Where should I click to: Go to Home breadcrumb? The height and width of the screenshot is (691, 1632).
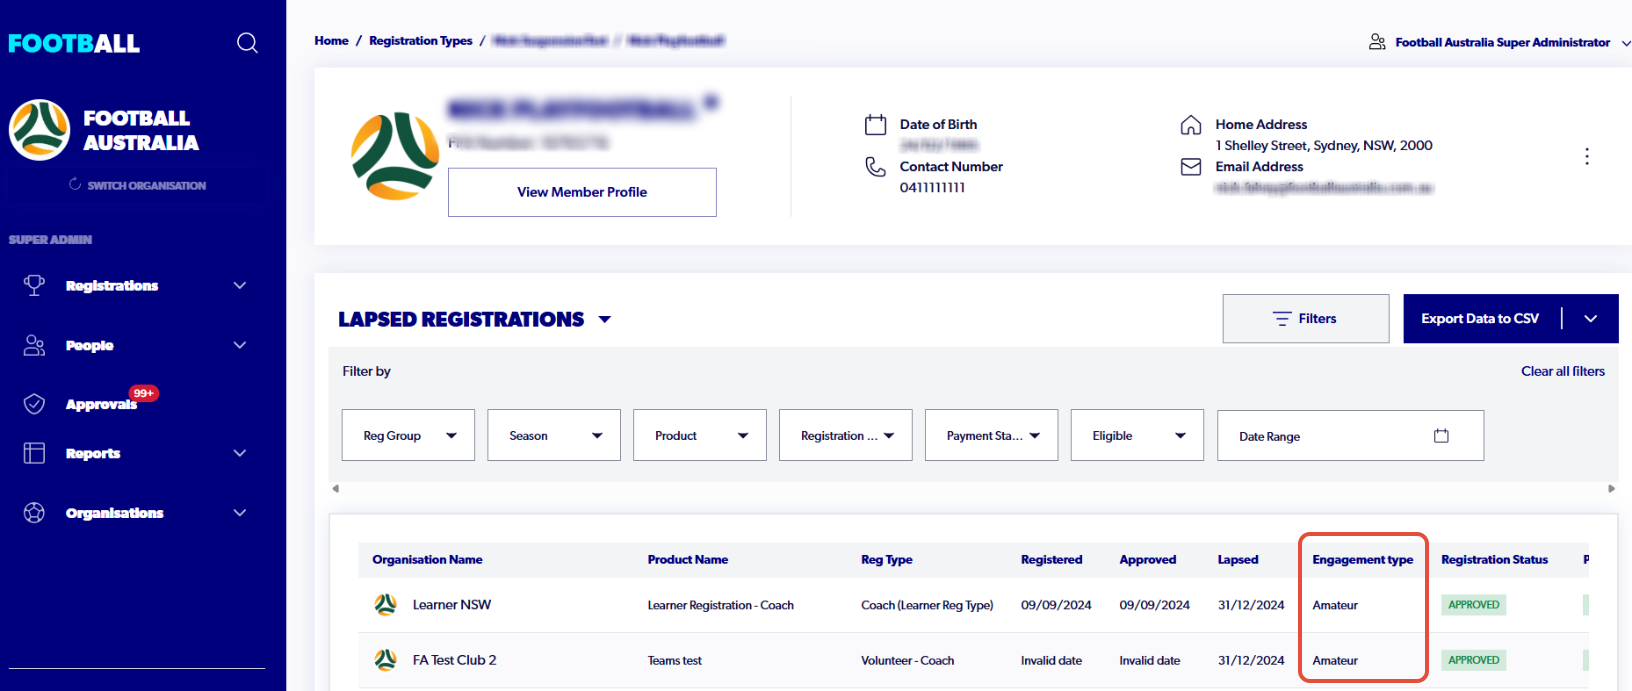(331, 41)
